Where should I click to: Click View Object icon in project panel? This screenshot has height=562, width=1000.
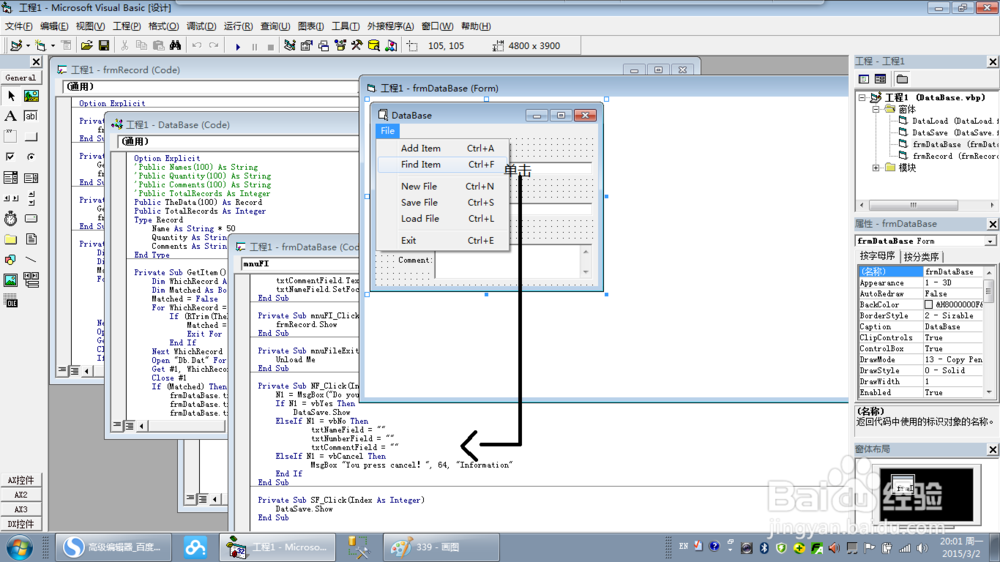click(x=881, y=79)
